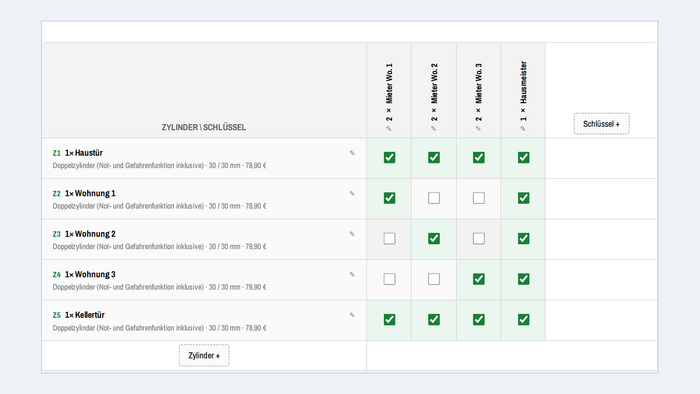Edit the Mieter Wo. 1 key pencil icon

click(x=389, y=129)
